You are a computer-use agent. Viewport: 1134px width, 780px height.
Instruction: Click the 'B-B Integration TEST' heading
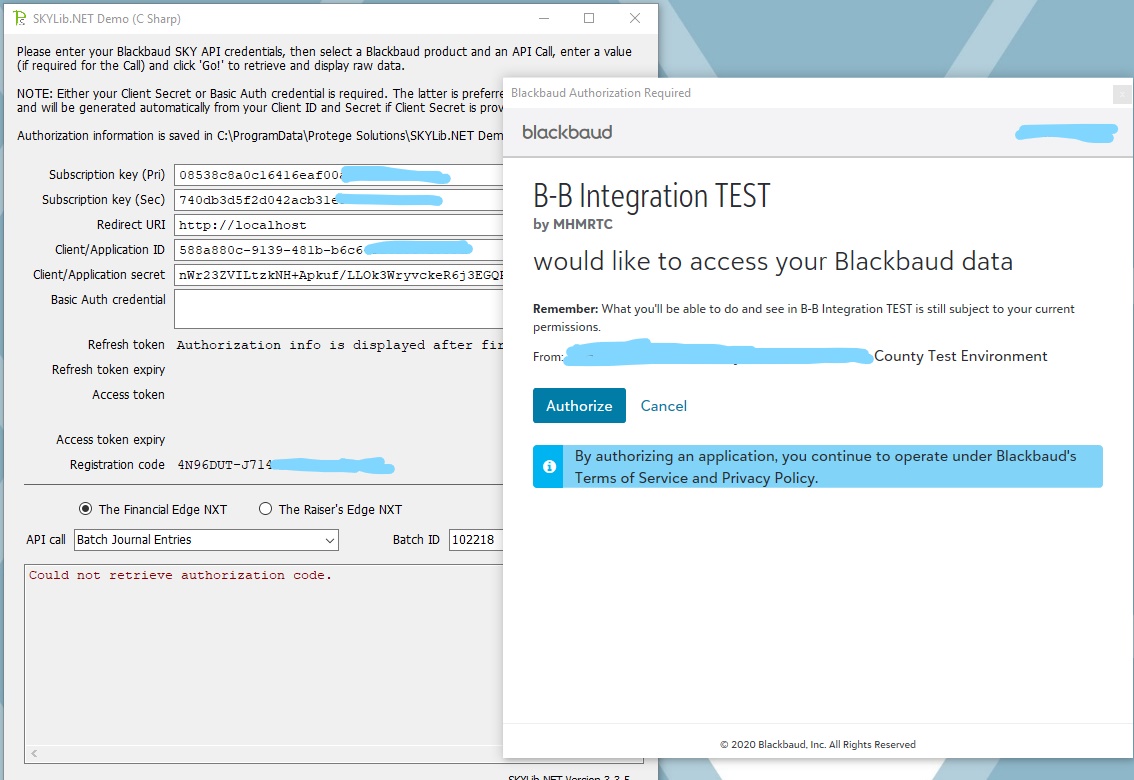tap(652, 196)
